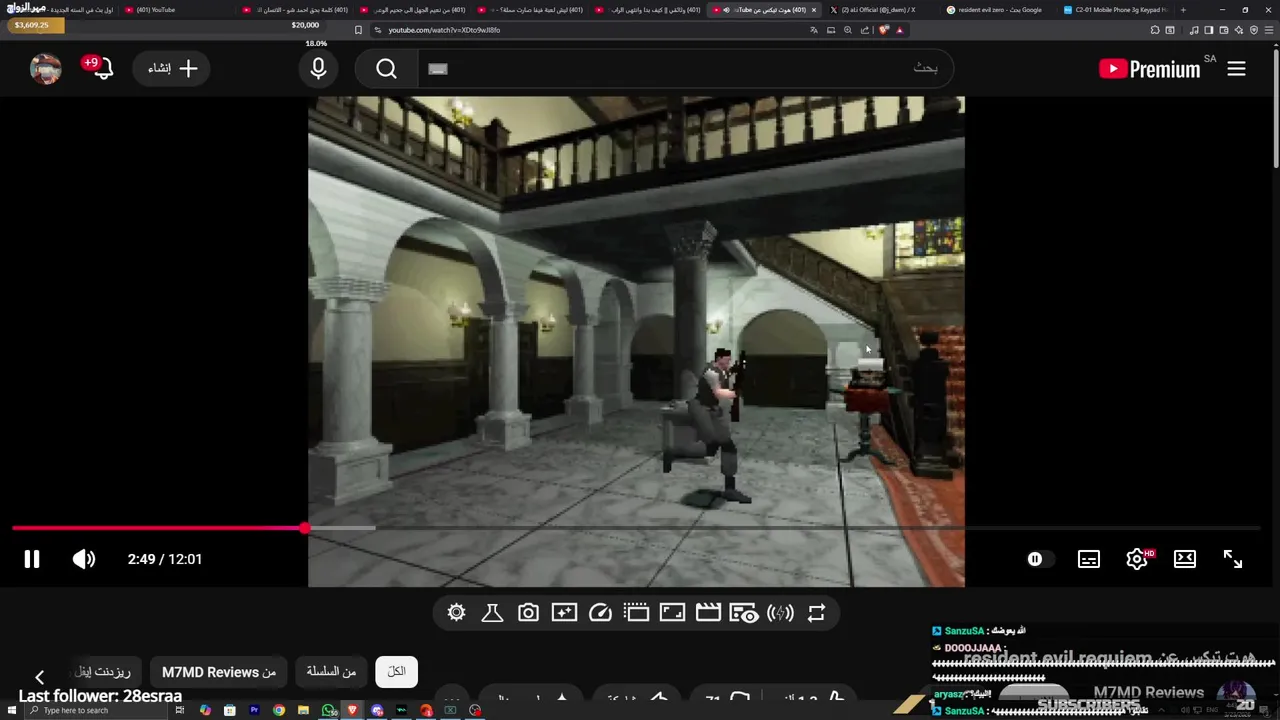Image resolution: width=1280 pixels, height=720 pixels.
Task: Open WhatsApp from the taskbar
Action: coord(328,710)
